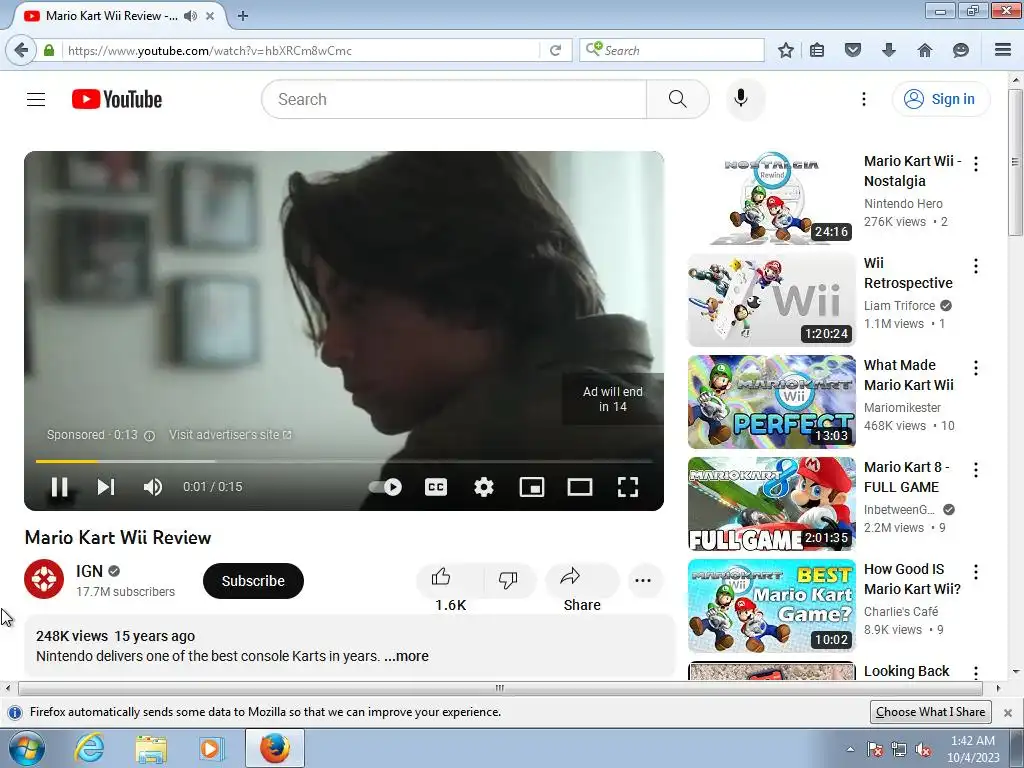Open options for Wii Retrospective
Image resolution: width=1024 pixels, height=768 pixels.
point(976,266)
